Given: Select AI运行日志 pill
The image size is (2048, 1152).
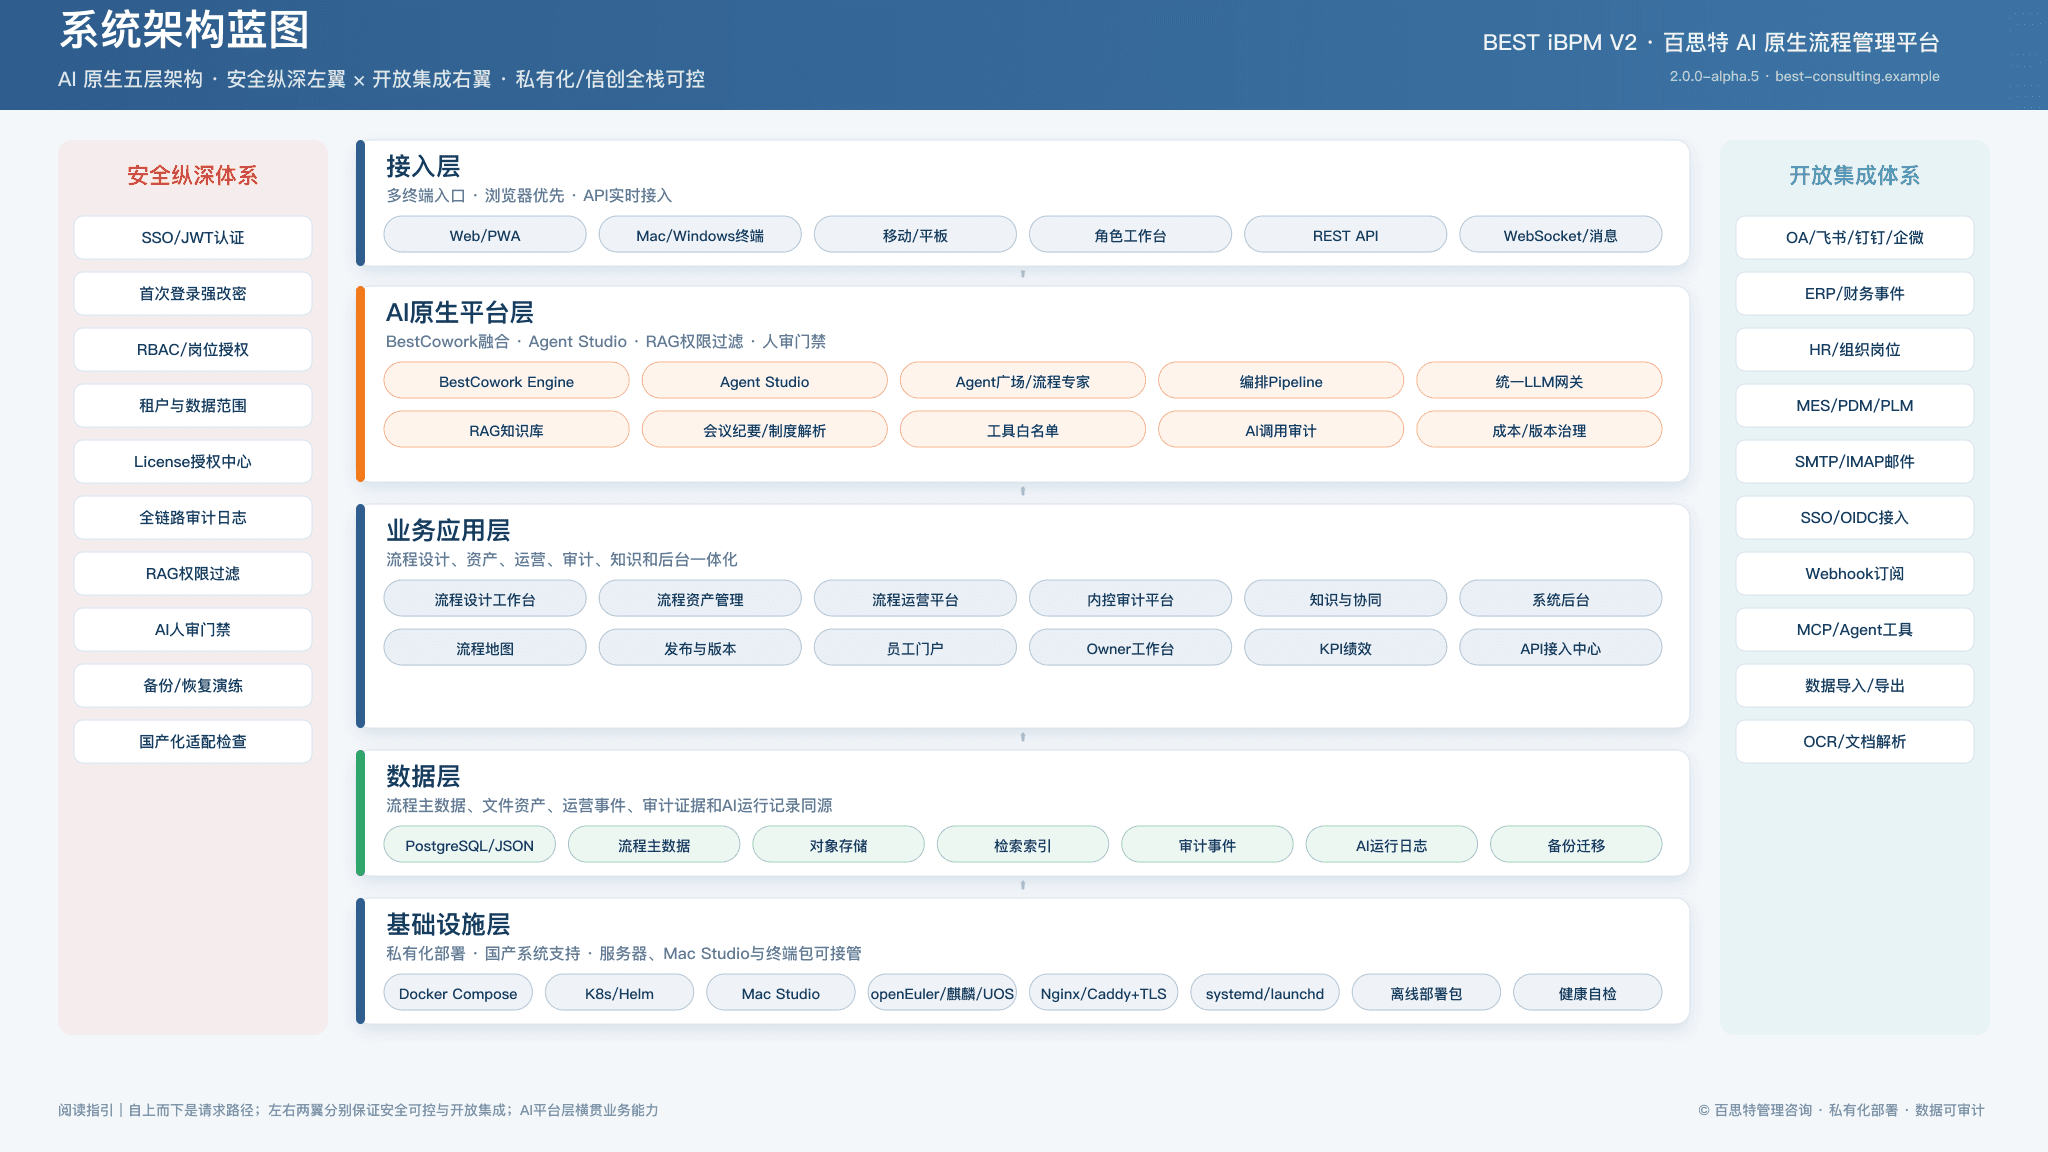Looking at the screenshot, I should 1392,845.
